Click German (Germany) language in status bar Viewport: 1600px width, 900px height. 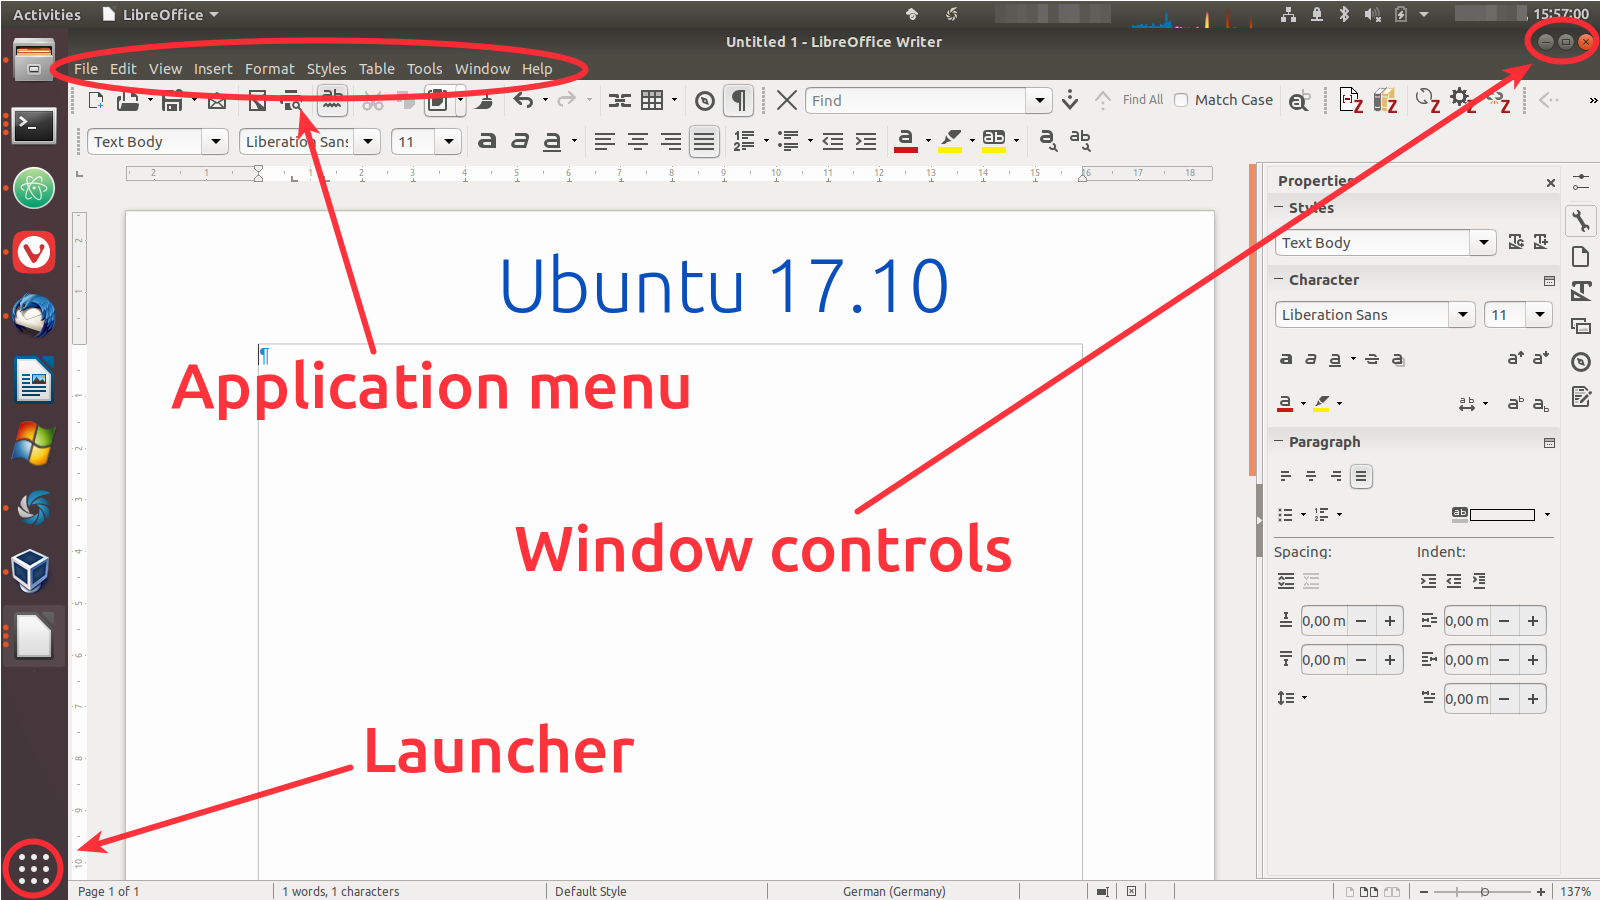tap(894, 891)
